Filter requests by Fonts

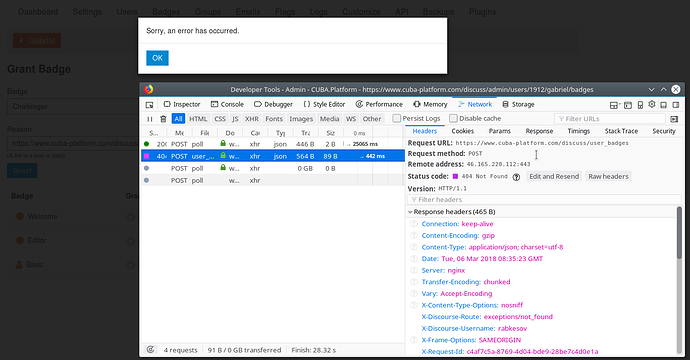coord(274,119)
